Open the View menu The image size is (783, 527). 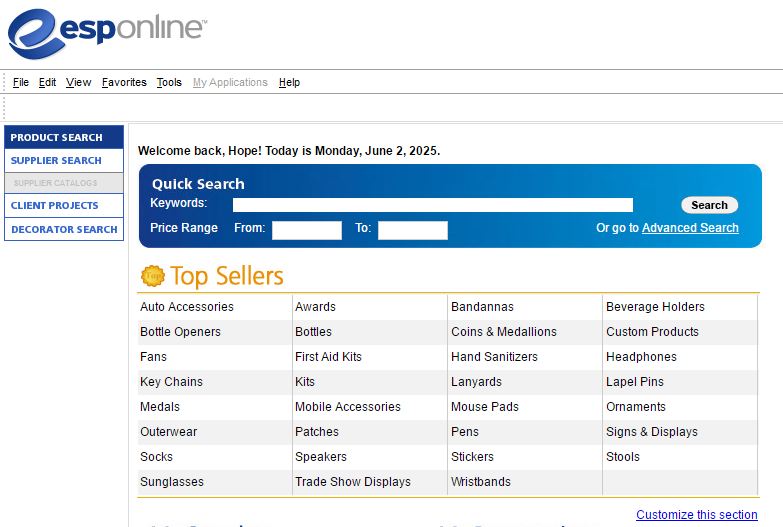[x=78, y=82]
